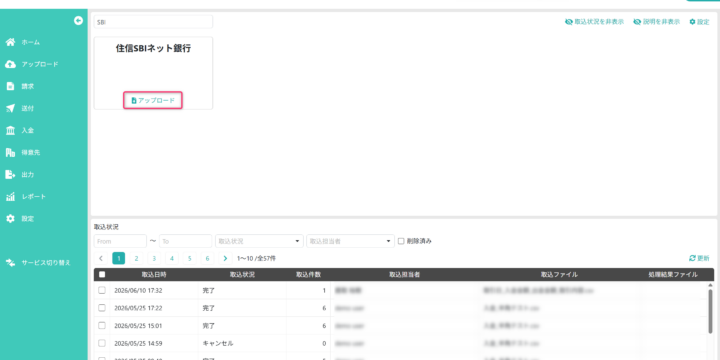Click the アップロード button under 住信SBIネット銀行
Image resolution: width=720 pixels, height=360 pixels.
(153, 100)
